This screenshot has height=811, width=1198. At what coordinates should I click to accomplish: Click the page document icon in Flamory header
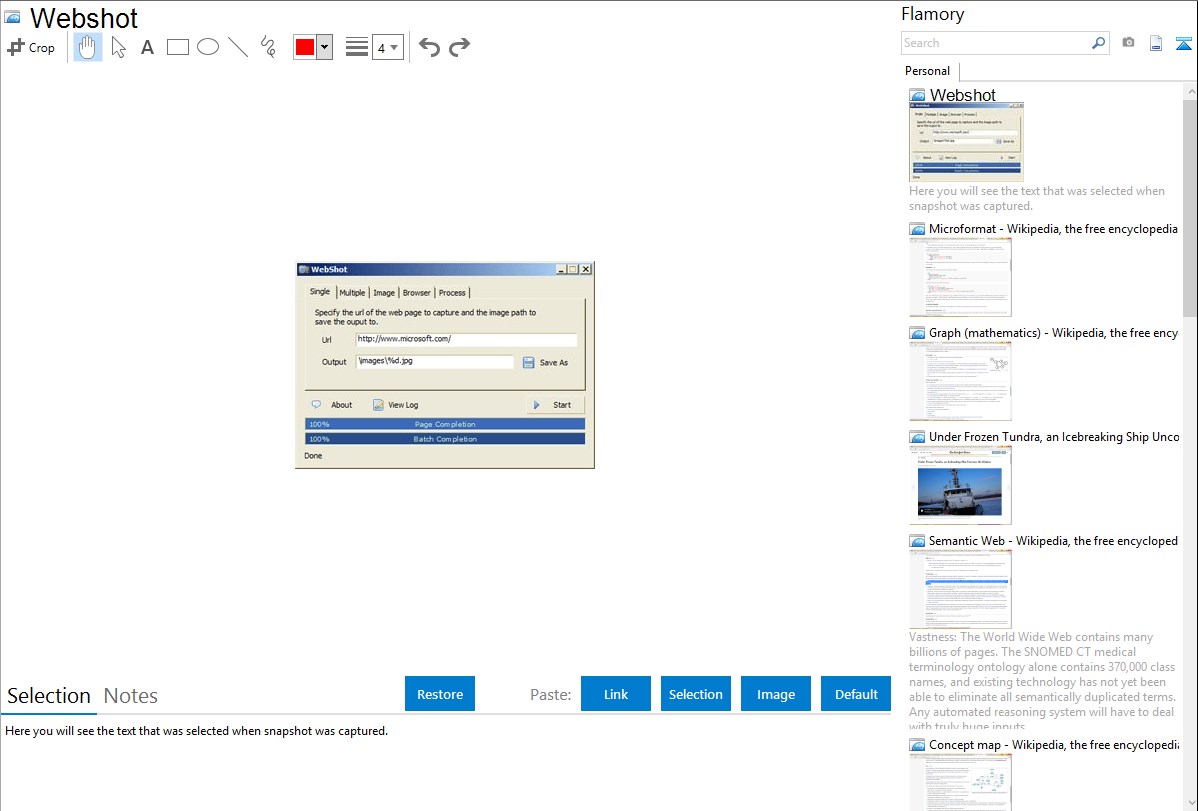(1156, 43)
